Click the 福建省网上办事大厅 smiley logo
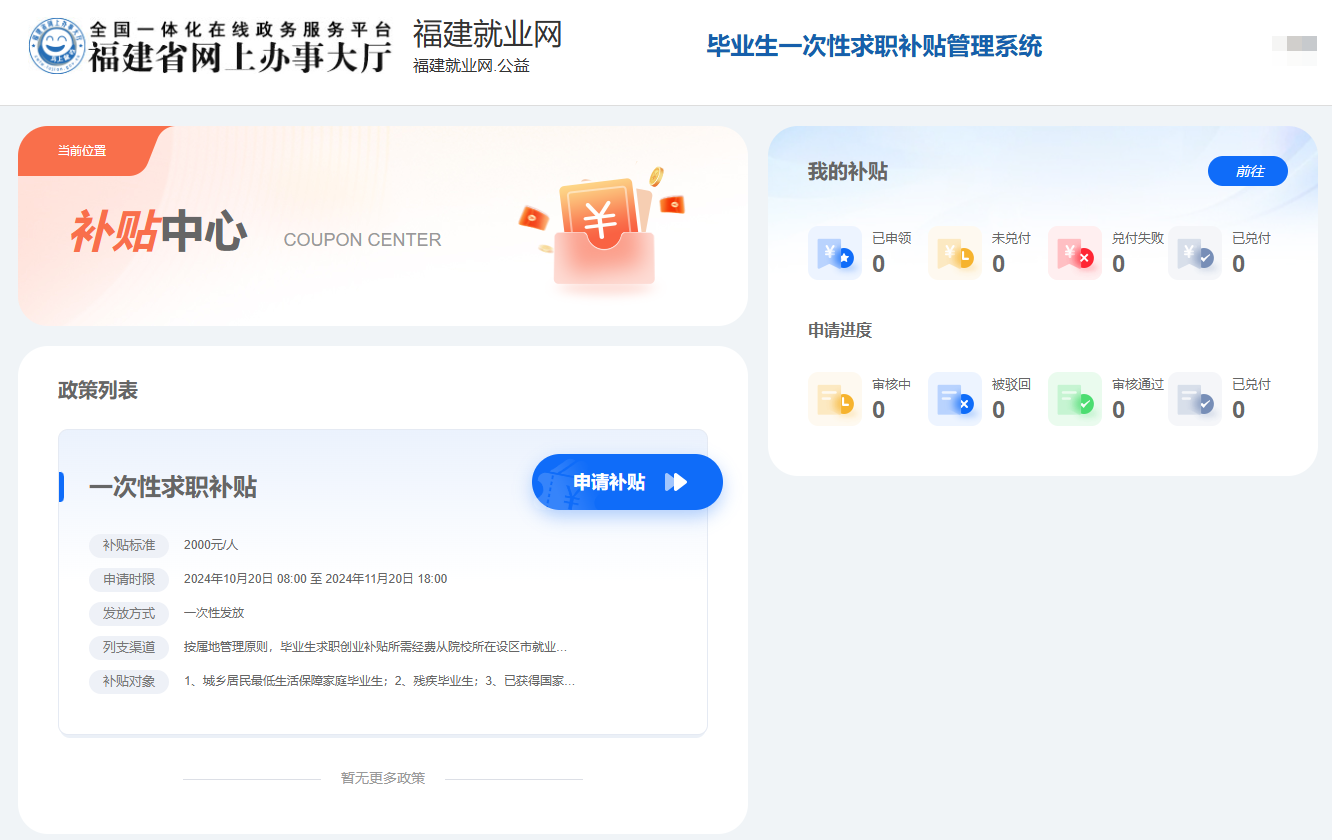This screenshot has width=1332, height=840. coord(57,48)
